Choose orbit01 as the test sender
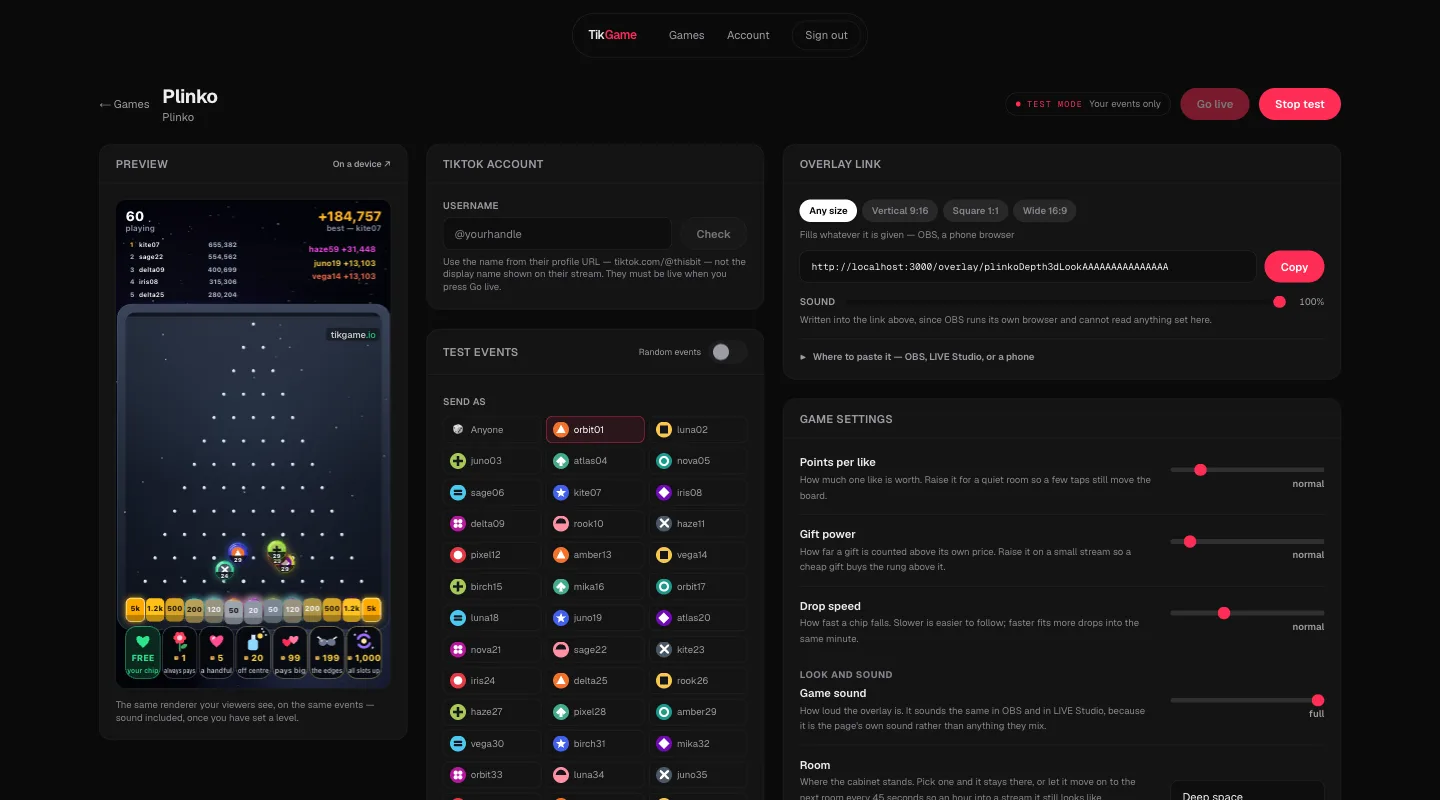This screenshot has width=1440, height=800. [x=595, y=429]
